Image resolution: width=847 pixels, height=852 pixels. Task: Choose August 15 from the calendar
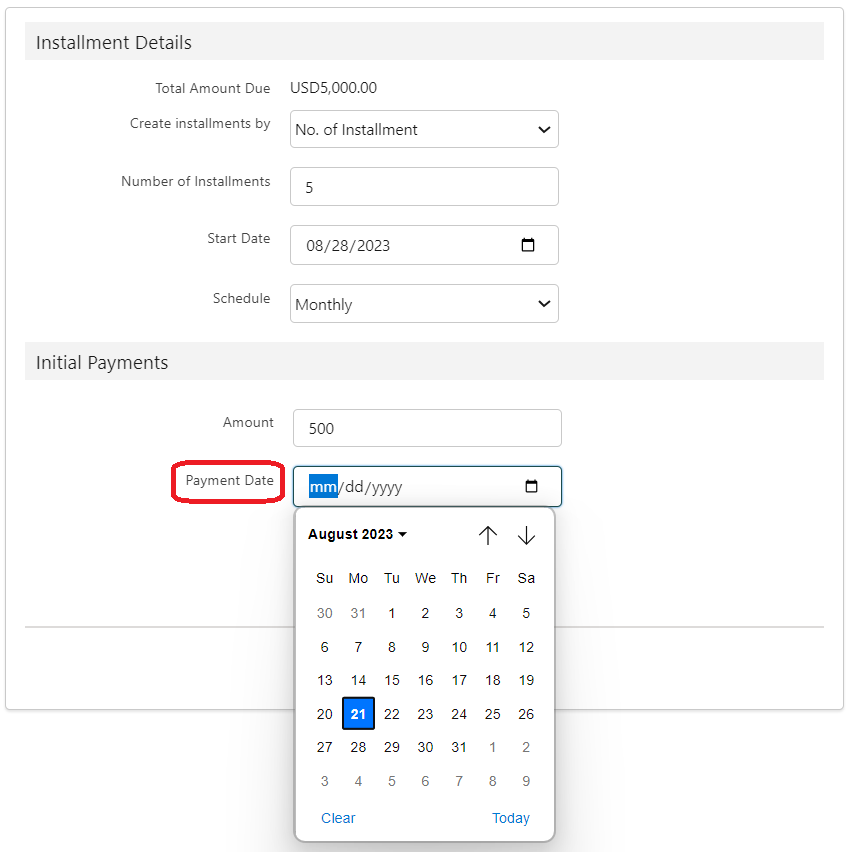pyautogui.click(x=392, y=680)
